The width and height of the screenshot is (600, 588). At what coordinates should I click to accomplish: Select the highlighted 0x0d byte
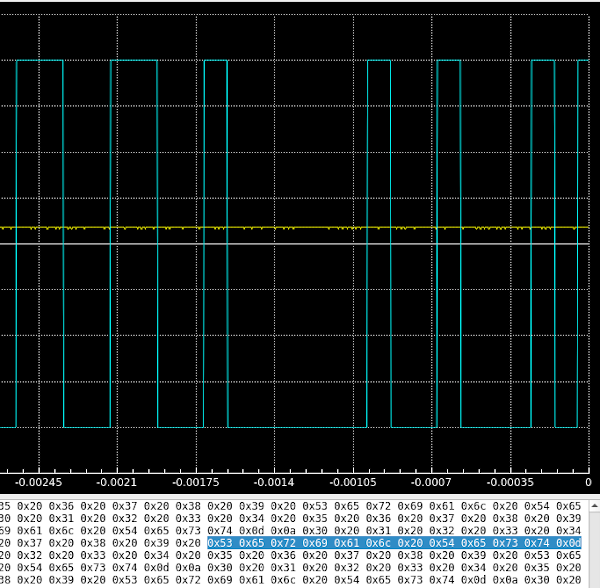tap(569, 543)
